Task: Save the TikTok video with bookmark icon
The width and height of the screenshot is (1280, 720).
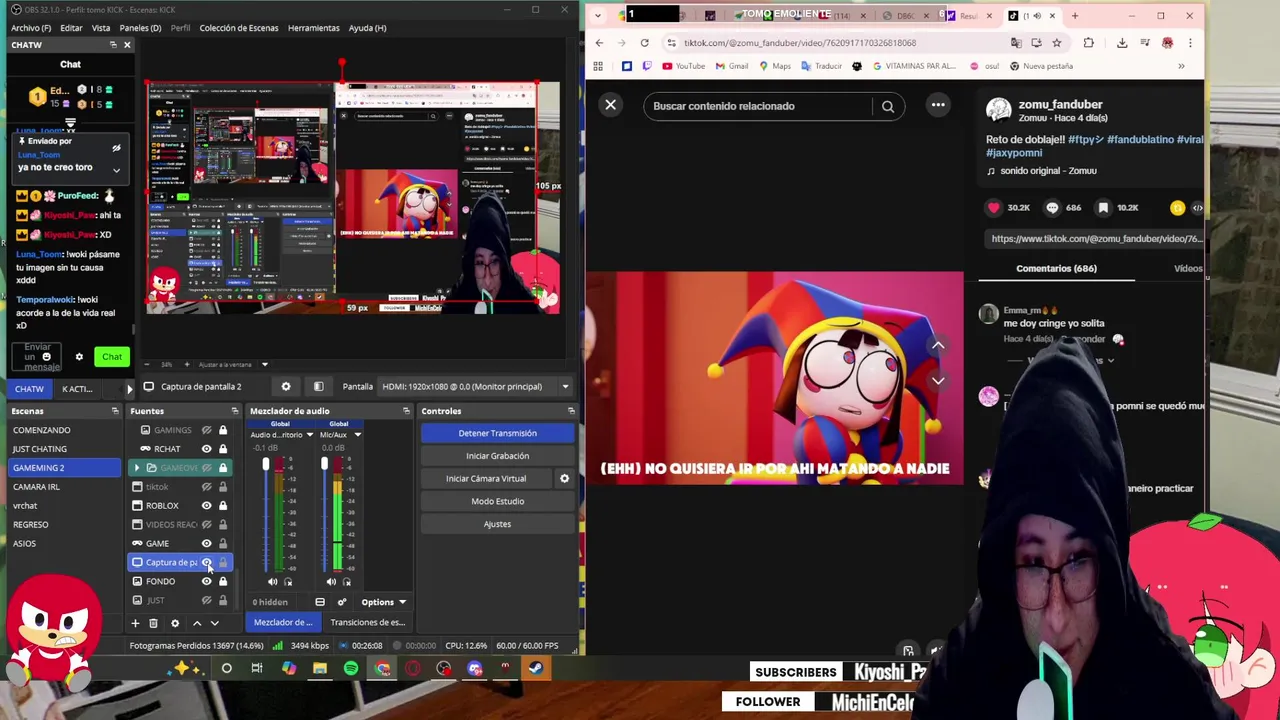Action: pyautogui.click(x=1103, y=207)
